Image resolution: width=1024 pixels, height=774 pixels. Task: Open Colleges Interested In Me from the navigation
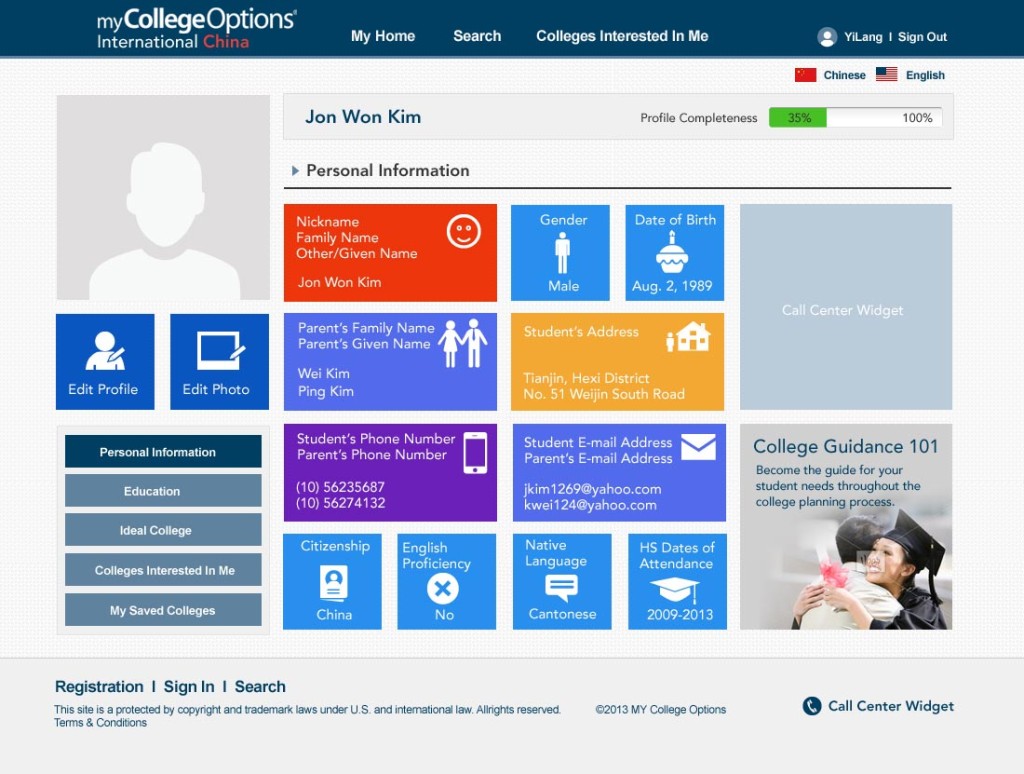coord(621,36)
